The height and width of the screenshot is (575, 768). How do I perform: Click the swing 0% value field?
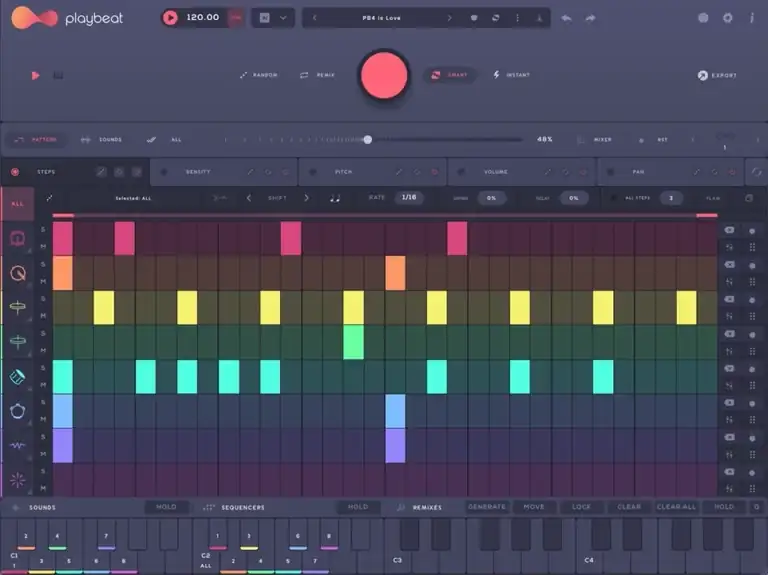tap(491, 198)
